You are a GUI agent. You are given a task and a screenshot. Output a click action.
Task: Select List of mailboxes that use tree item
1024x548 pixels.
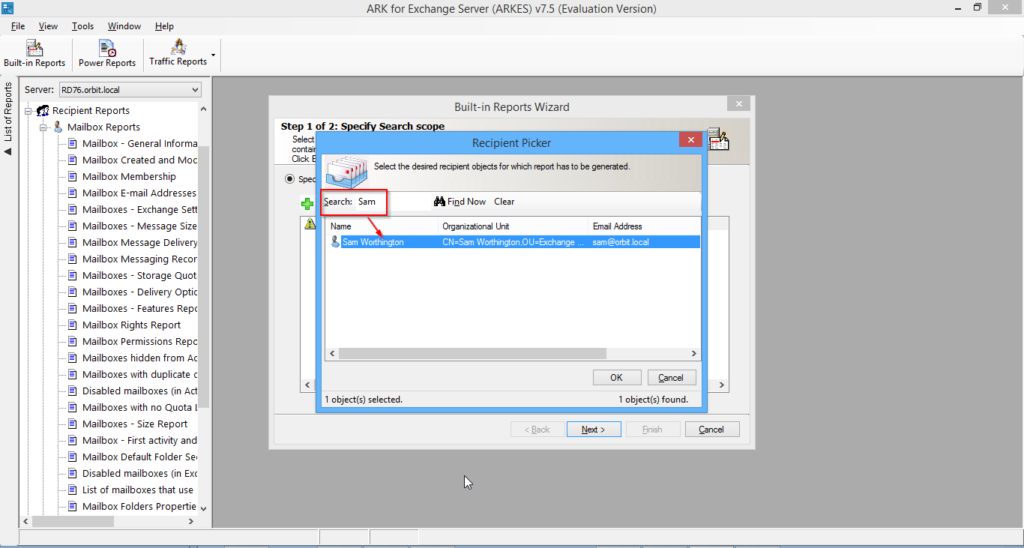coord(138,490)
